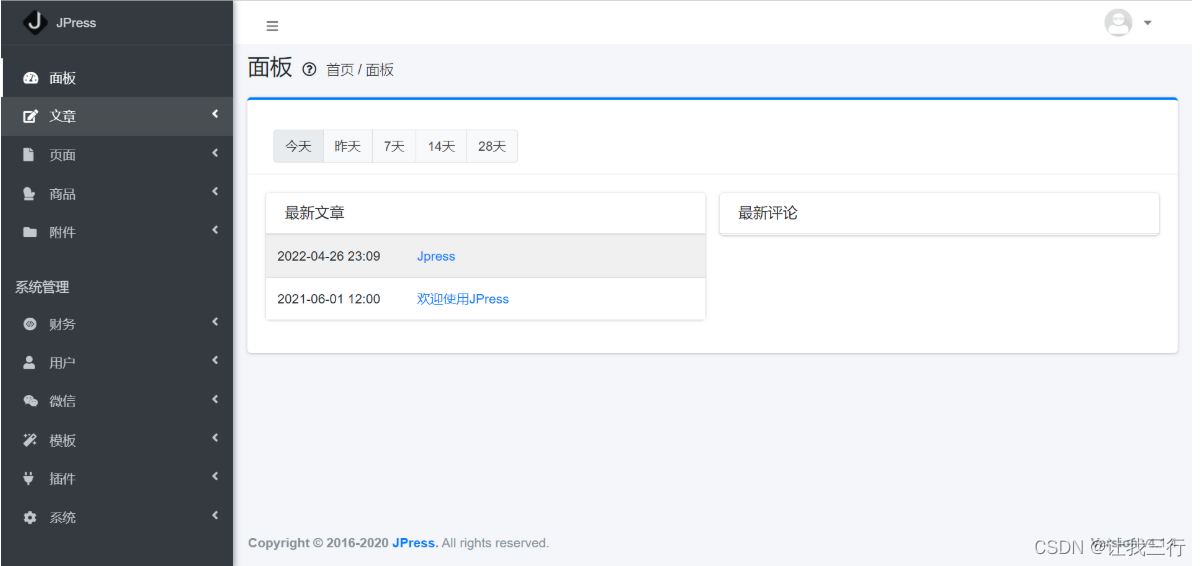Click the 微信 chat bubbles icon
The width and height of the screenshot is (1201, 566).
(x=30, y=401)
